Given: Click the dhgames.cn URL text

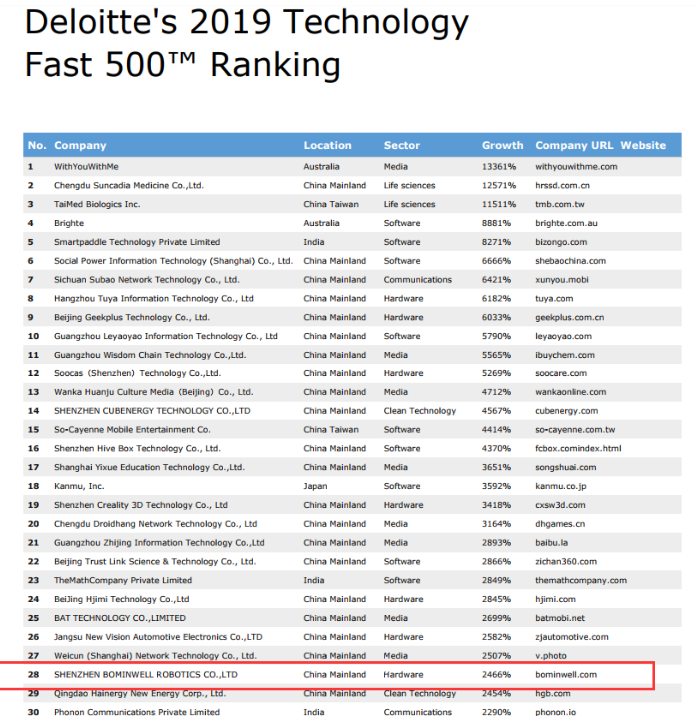Looking at the screenshot, I should click(x=560, y=524).
